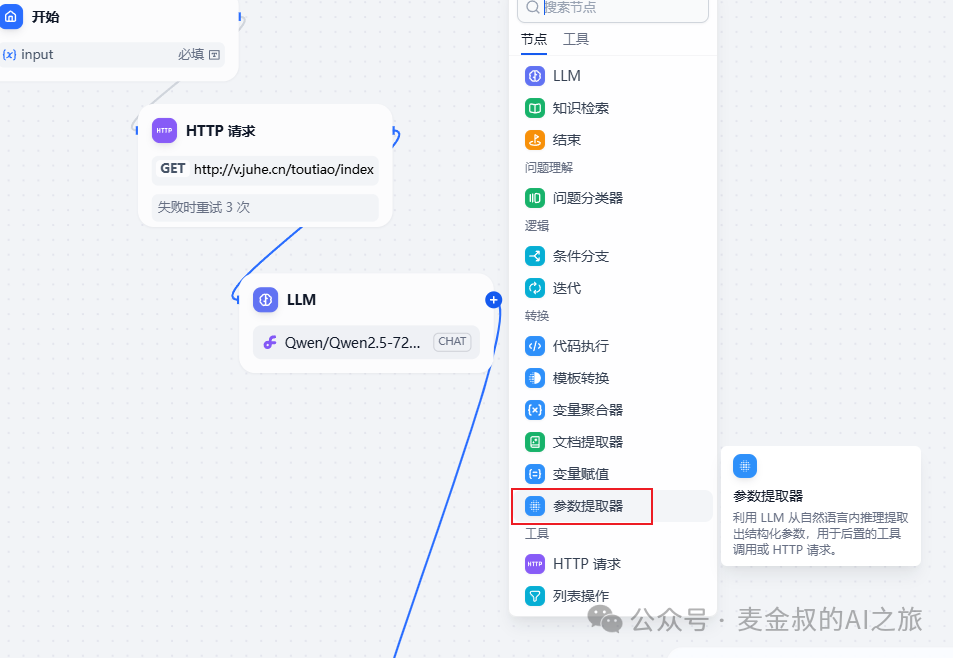
Task: Click the 参数提取器 icon in the list
Action: 535,505
